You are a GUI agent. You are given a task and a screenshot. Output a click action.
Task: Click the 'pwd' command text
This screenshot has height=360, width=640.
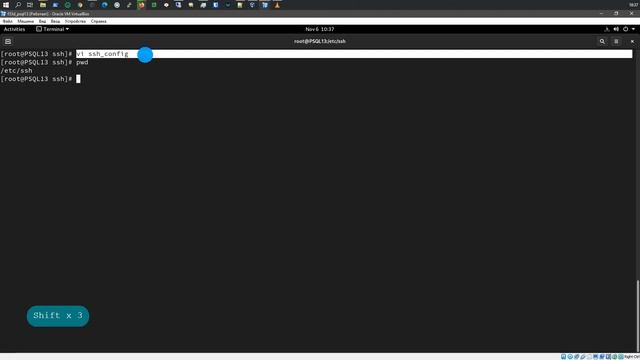tap(82, 62)
